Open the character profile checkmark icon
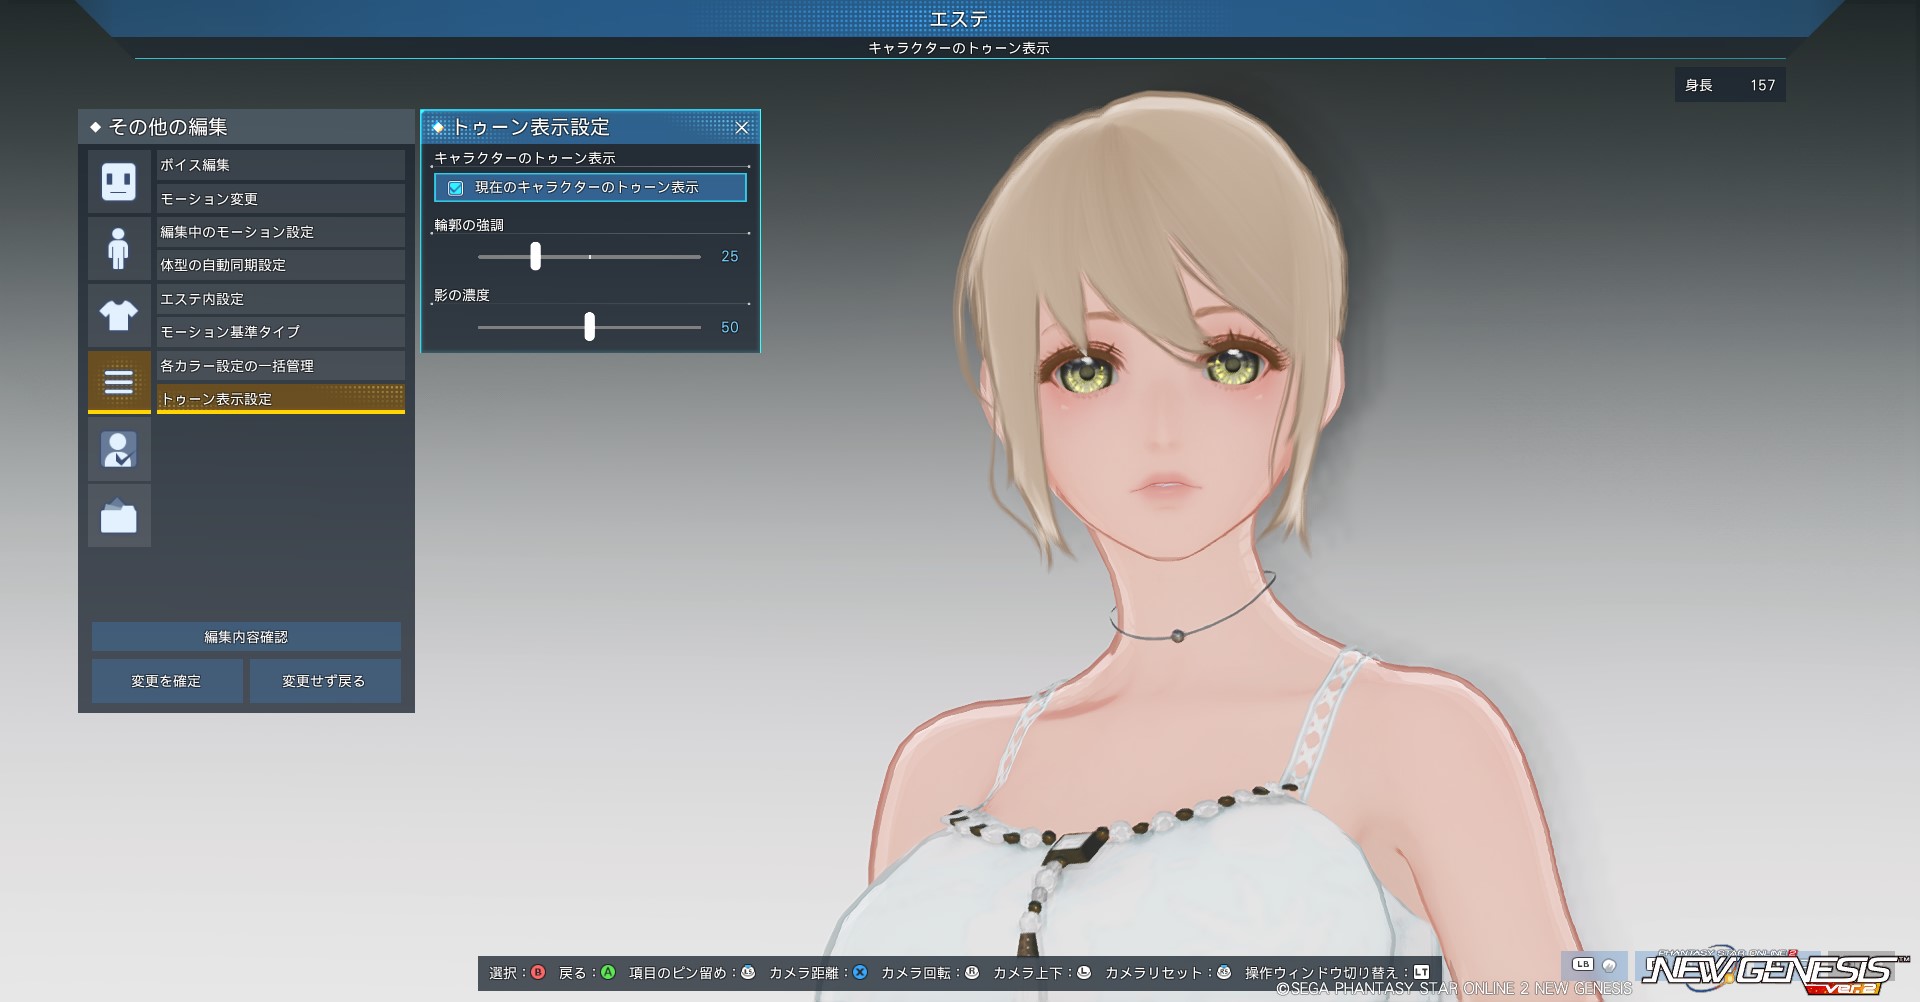Viewport: 1920px width, 1002px height. [119, 449]
